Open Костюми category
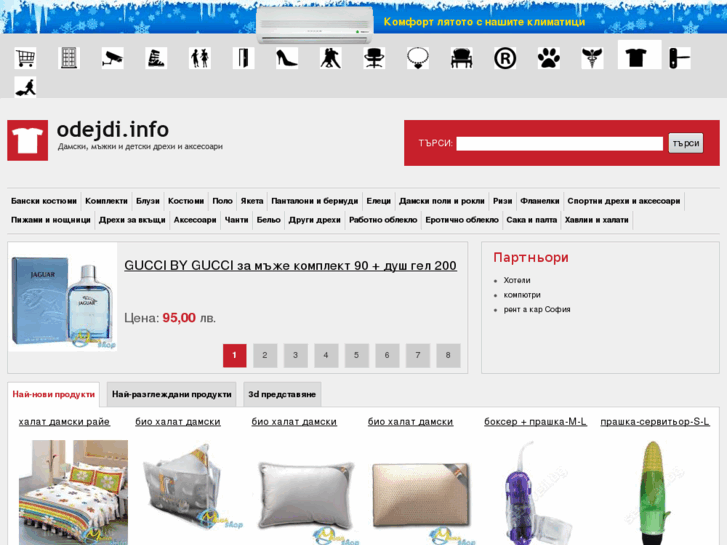Screen dimensions: 727x545 [185, 201]
